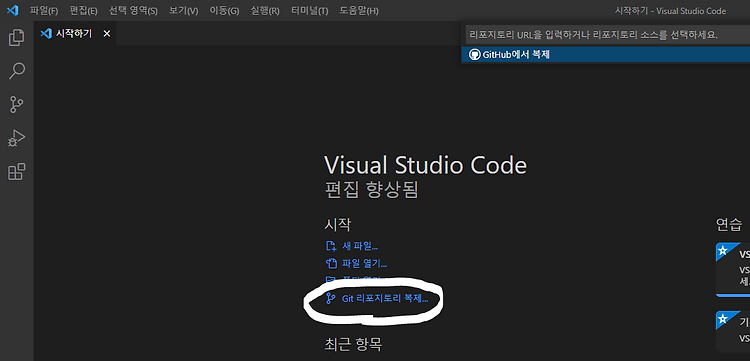
Task: Open the Search view in activity bar
Action: [17, 71]
